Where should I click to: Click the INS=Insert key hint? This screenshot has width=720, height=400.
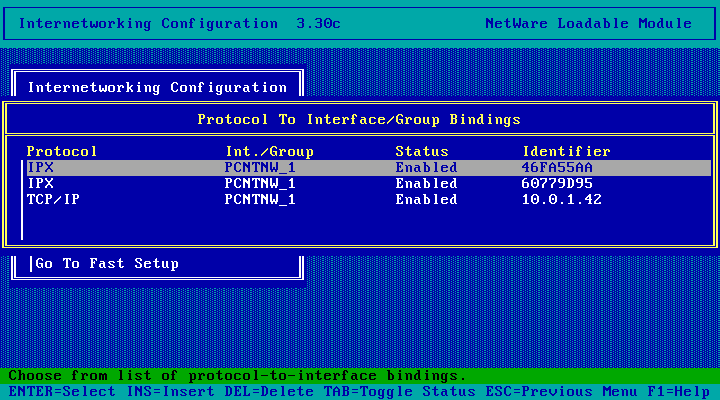point(170,392)
